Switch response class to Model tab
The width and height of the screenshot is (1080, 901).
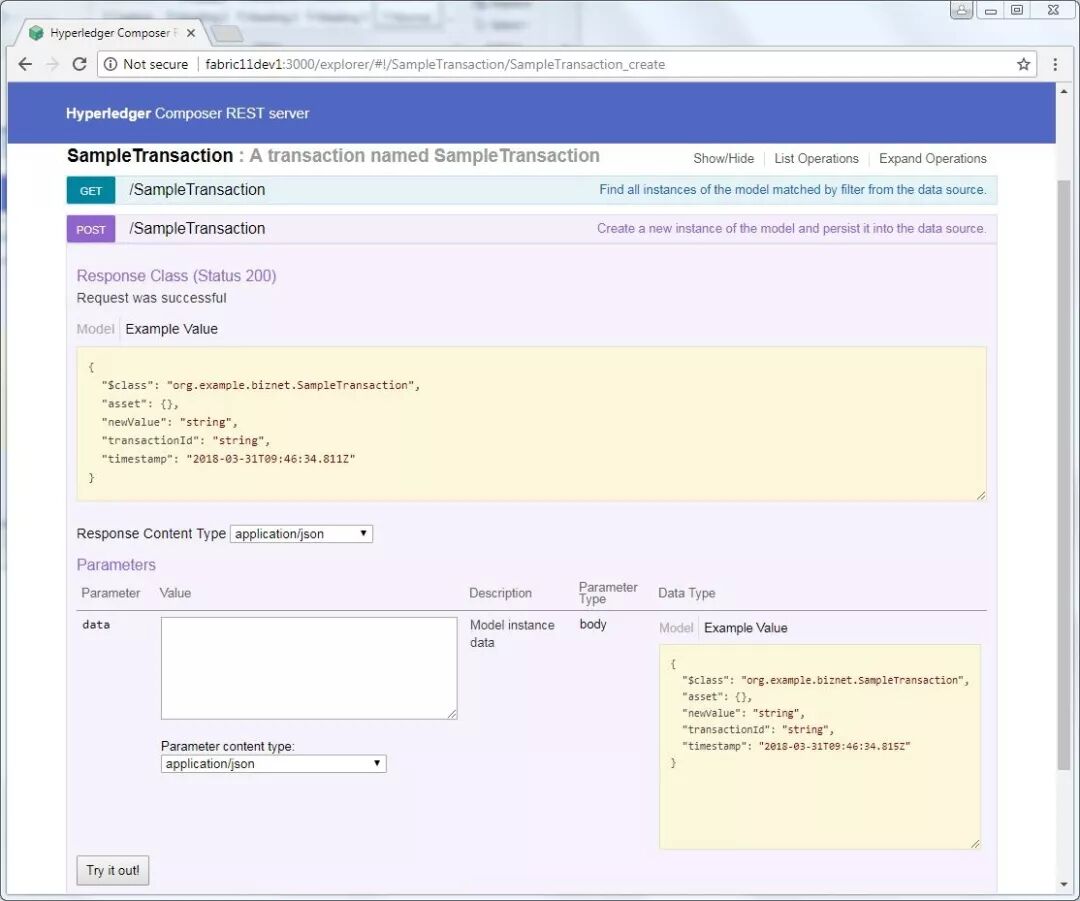tap(95, 329)
